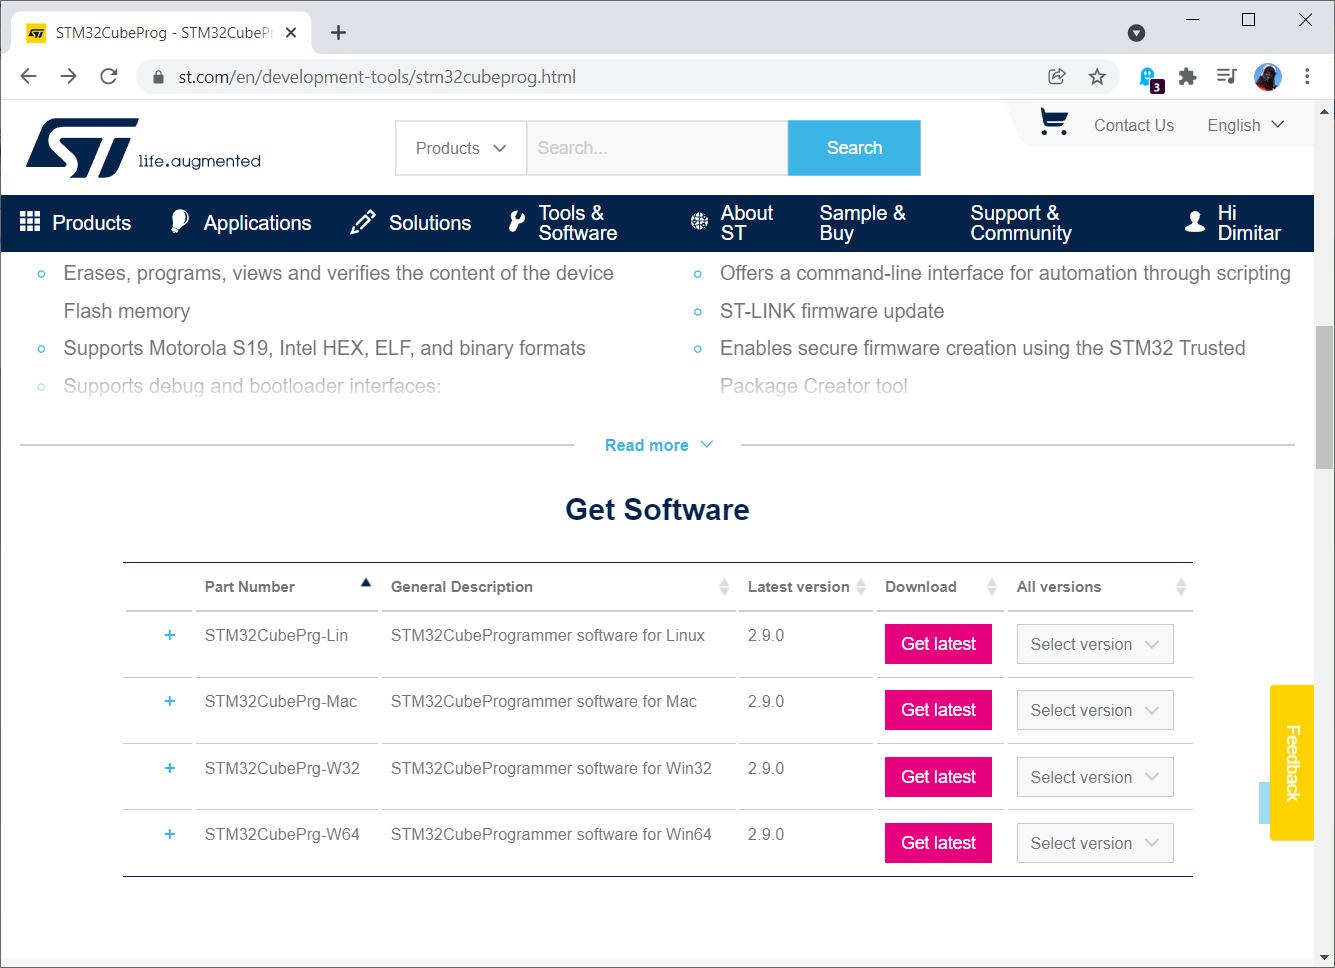Open the media control playlist icon

(x=1227, y=76)
